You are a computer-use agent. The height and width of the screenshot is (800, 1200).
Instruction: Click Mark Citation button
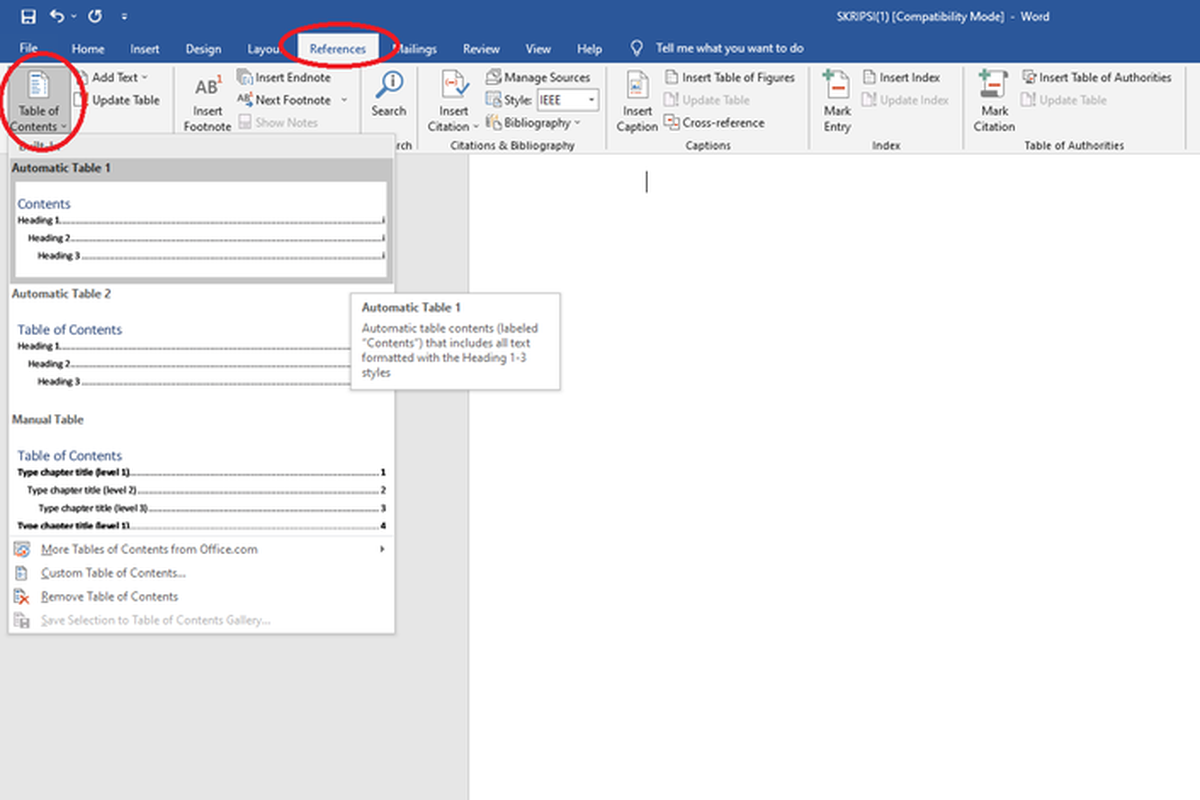point(994,101)
